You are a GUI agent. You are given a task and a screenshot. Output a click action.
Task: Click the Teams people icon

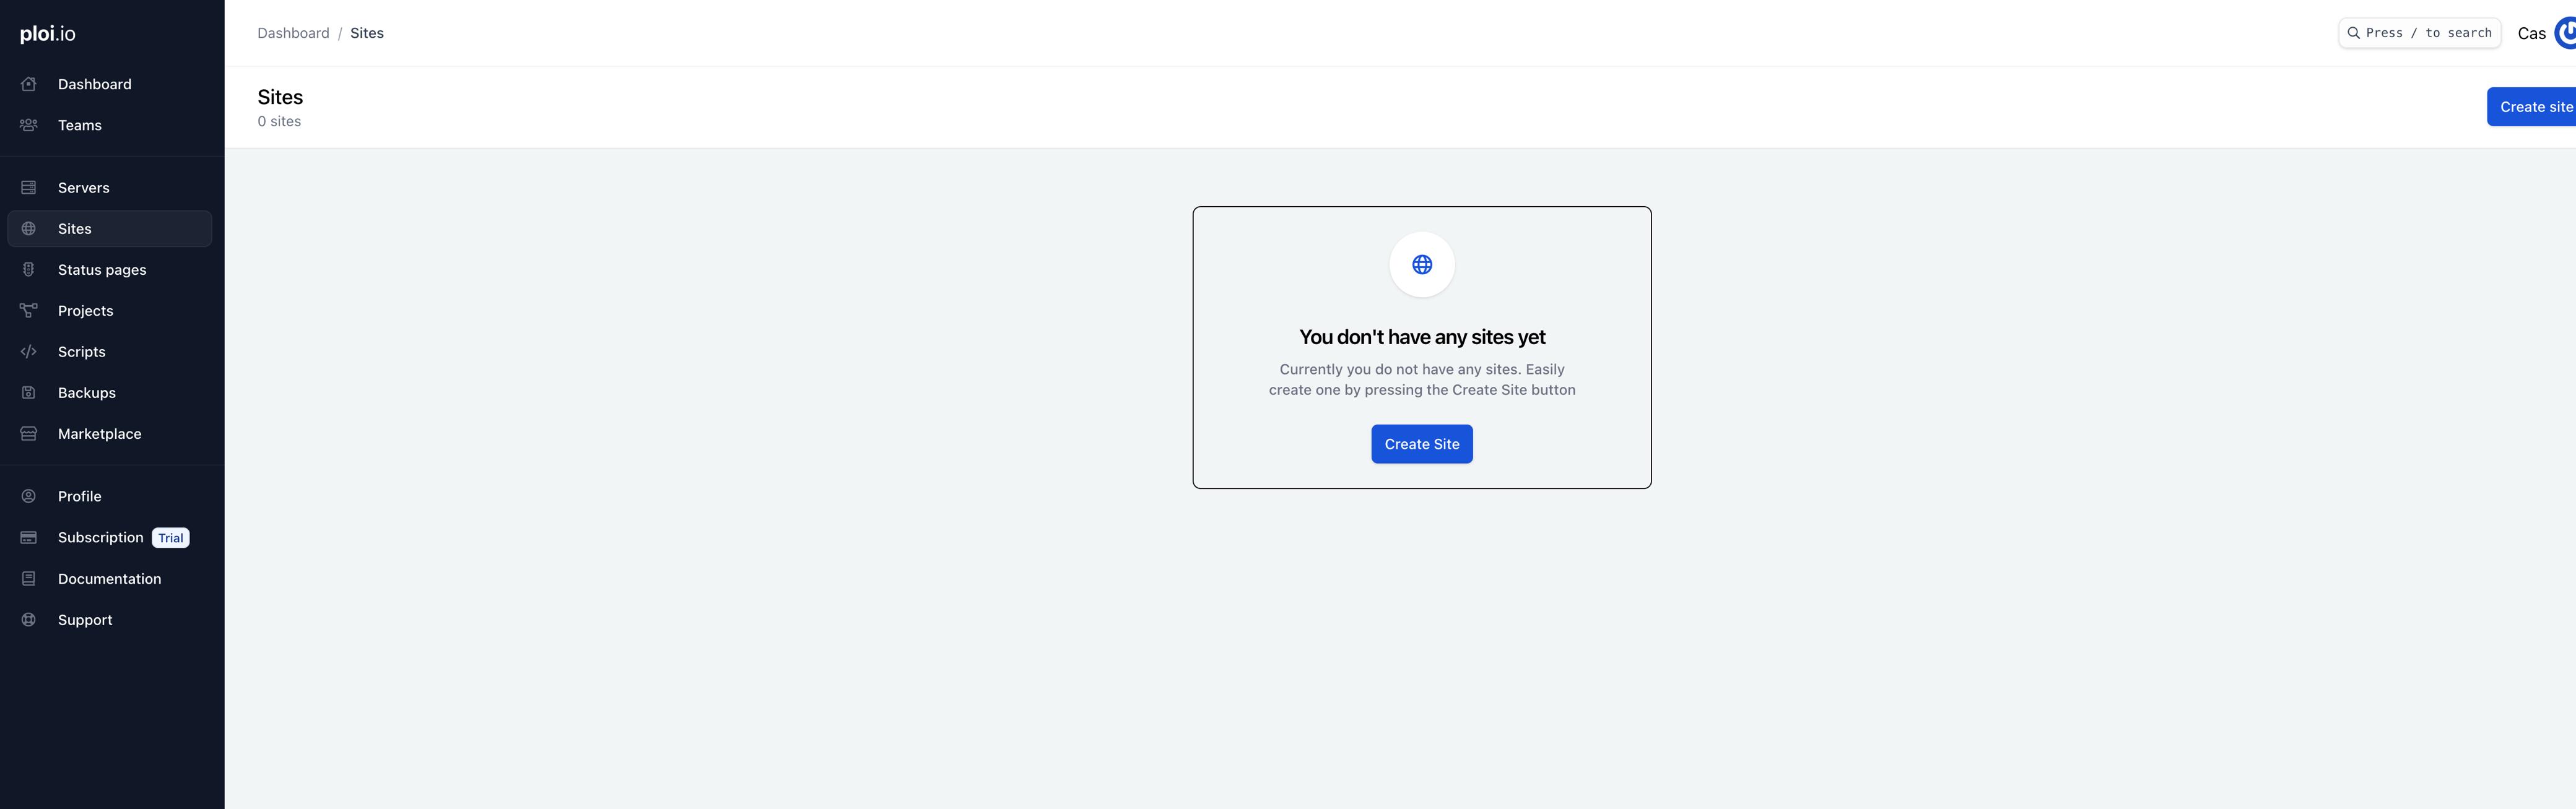click(29, 125)
